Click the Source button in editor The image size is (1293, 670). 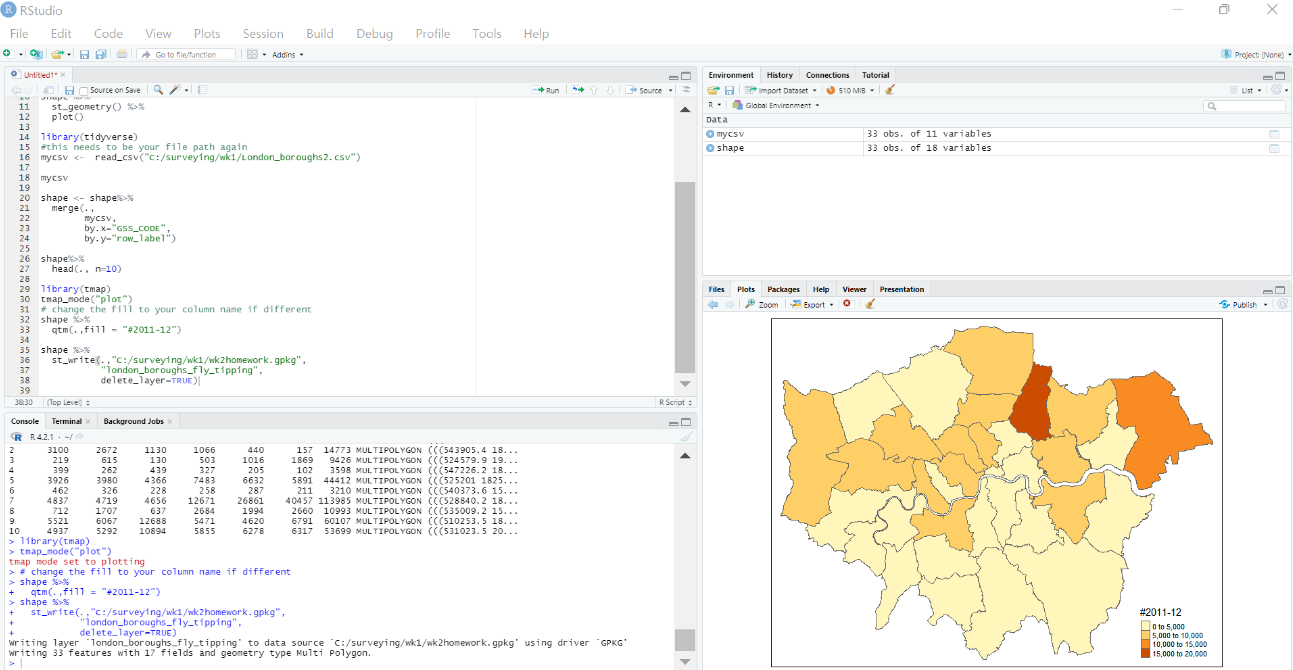644,90
